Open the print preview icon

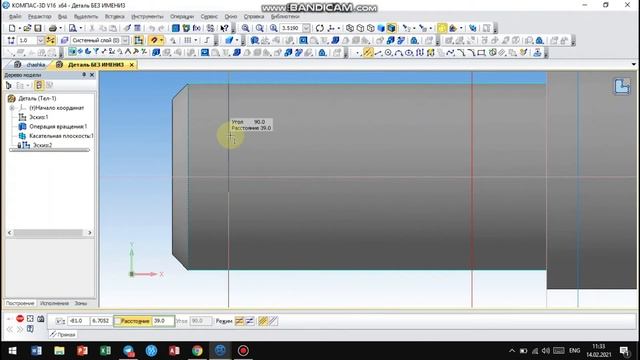(73, 28)
